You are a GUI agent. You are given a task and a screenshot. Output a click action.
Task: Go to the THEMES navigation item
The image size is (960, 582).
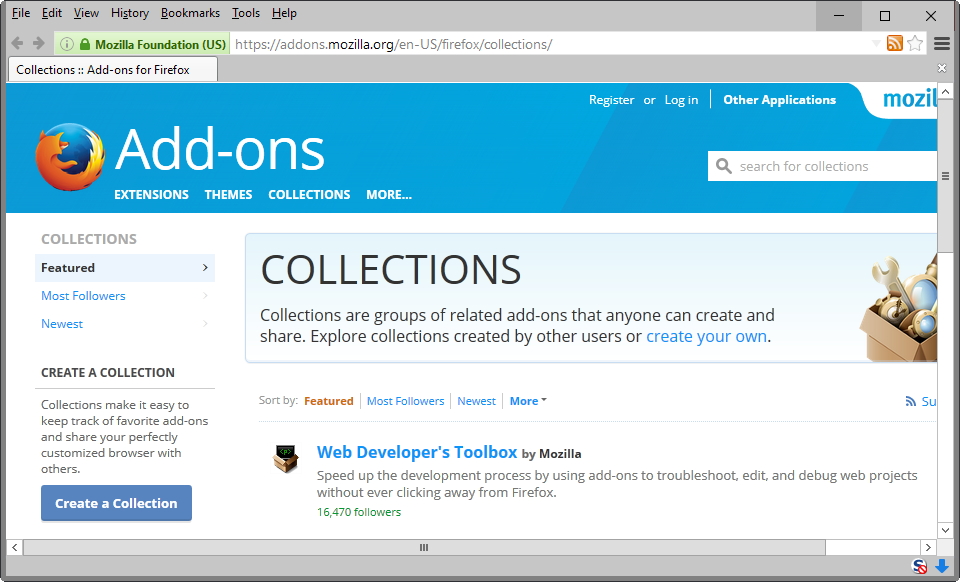[x=228, y=195]
